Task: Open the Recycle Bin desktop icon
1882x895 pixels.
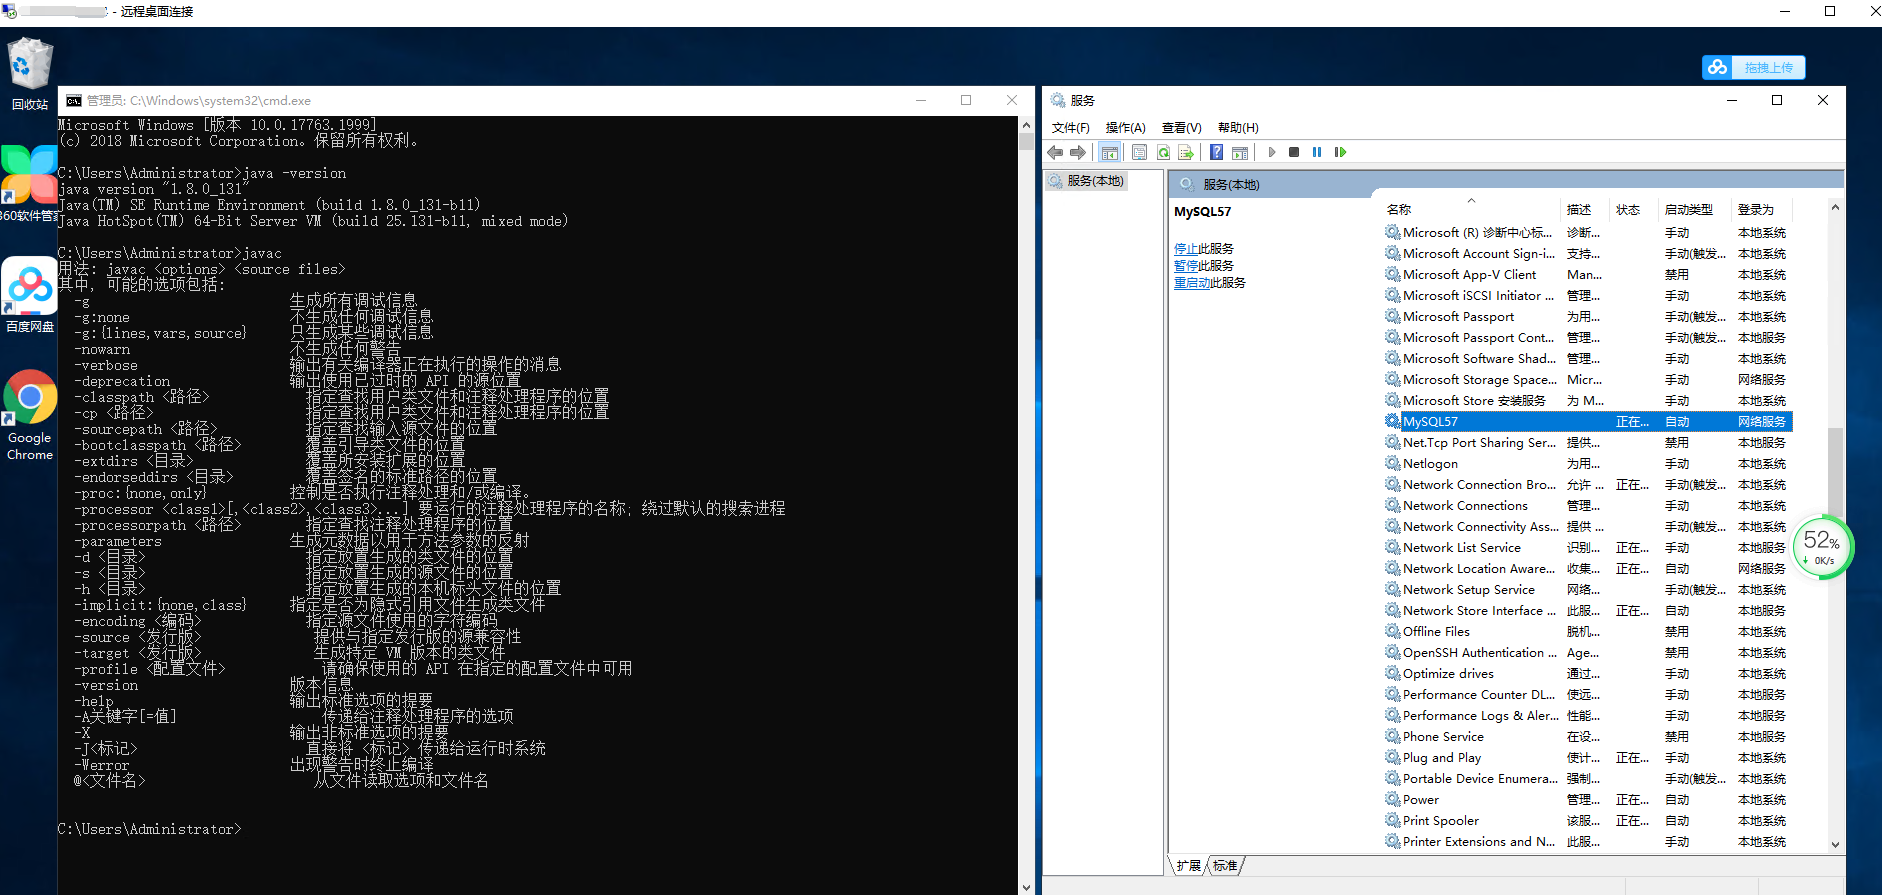Action: 30,74
